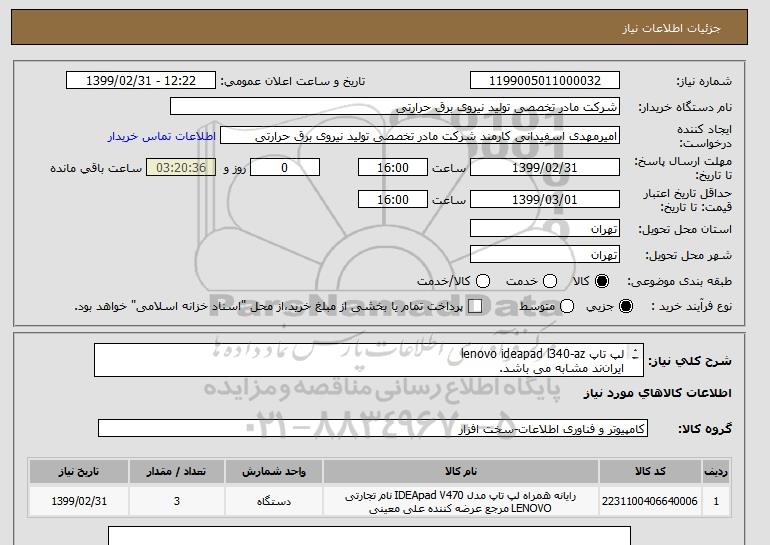Click the goods group field
The width and height of the screenshot is (770, 545).
click(x=373, y=429)
